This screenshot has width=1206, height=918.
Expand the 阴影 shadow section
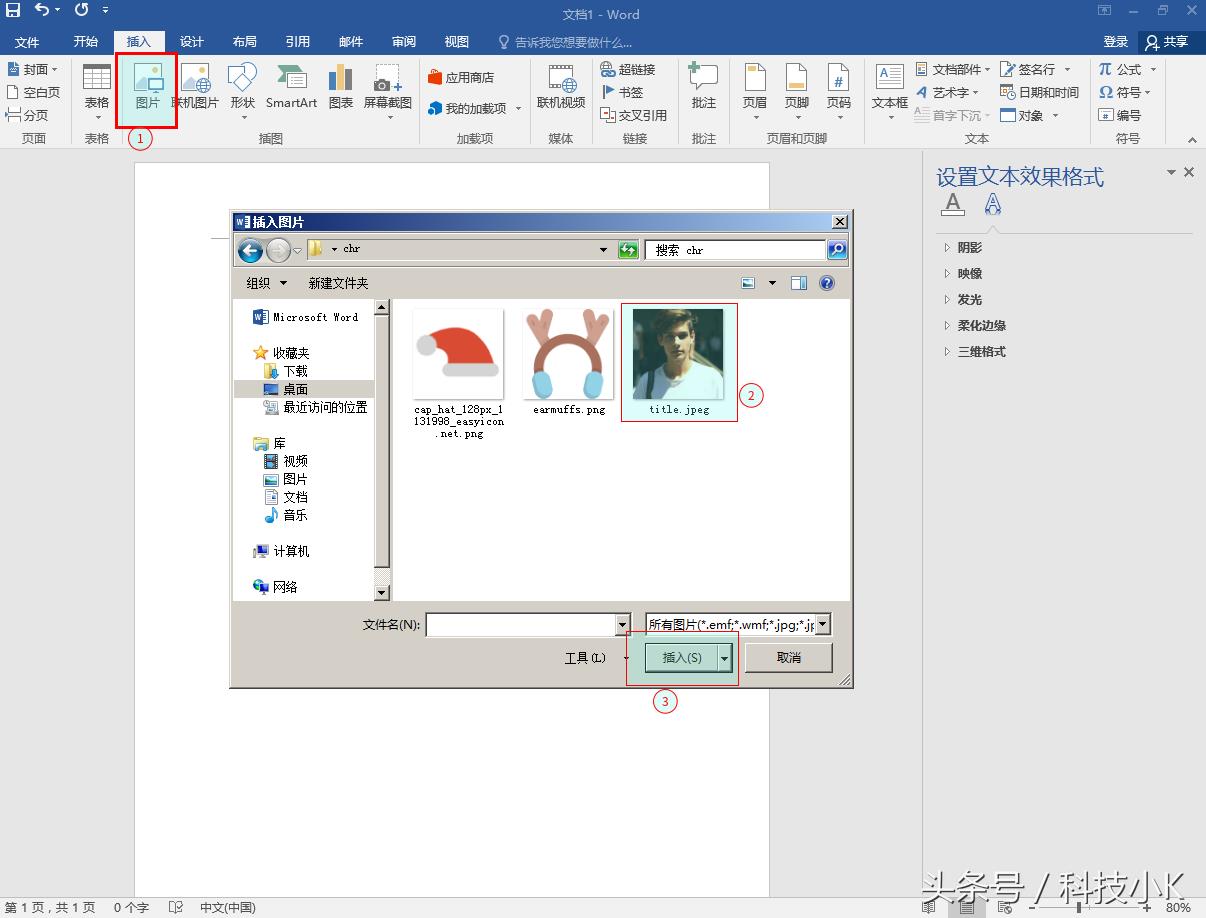969,248
